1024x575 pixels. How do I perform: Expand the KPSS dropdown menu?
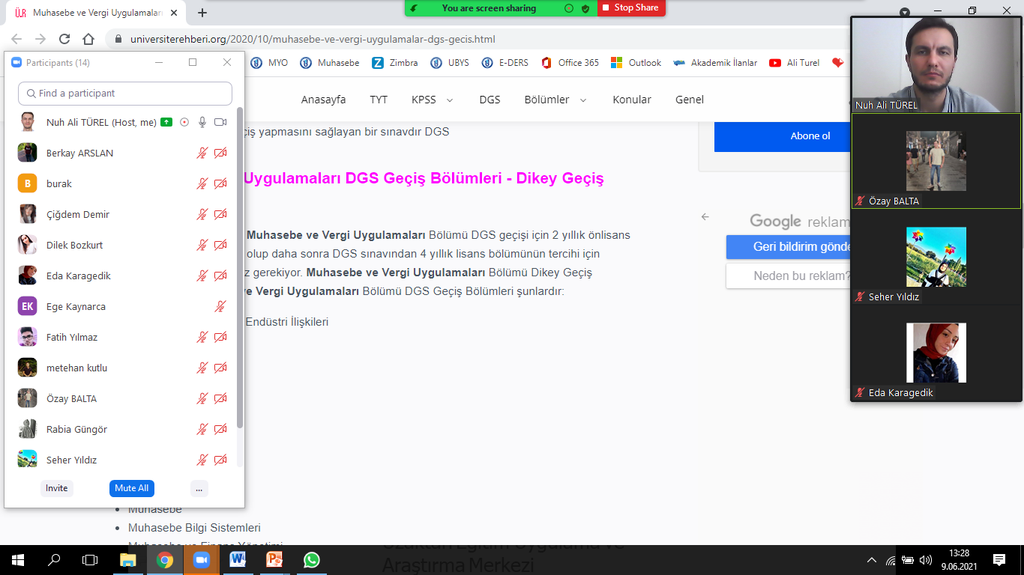click(x=432, y=100)
